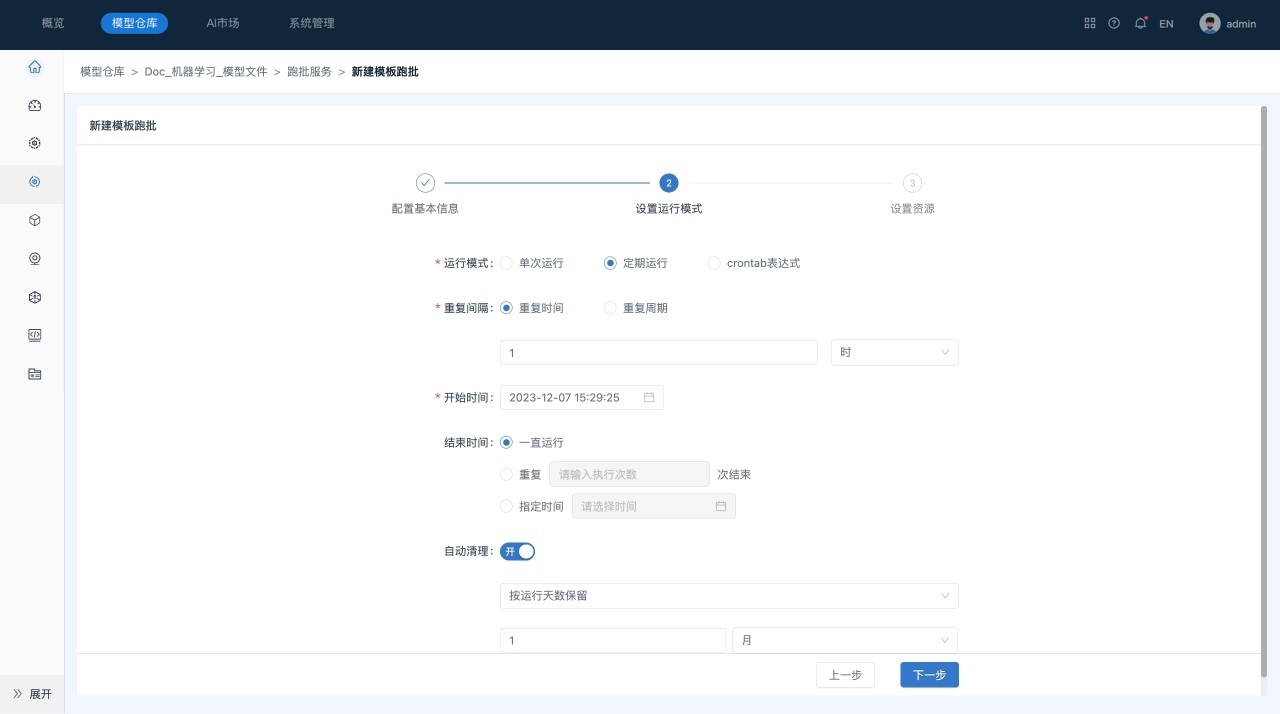The width and height of the screenshot is (1280, 714).
Task: Select the 单次运行 radio option
Action: (x=507, y=263)
